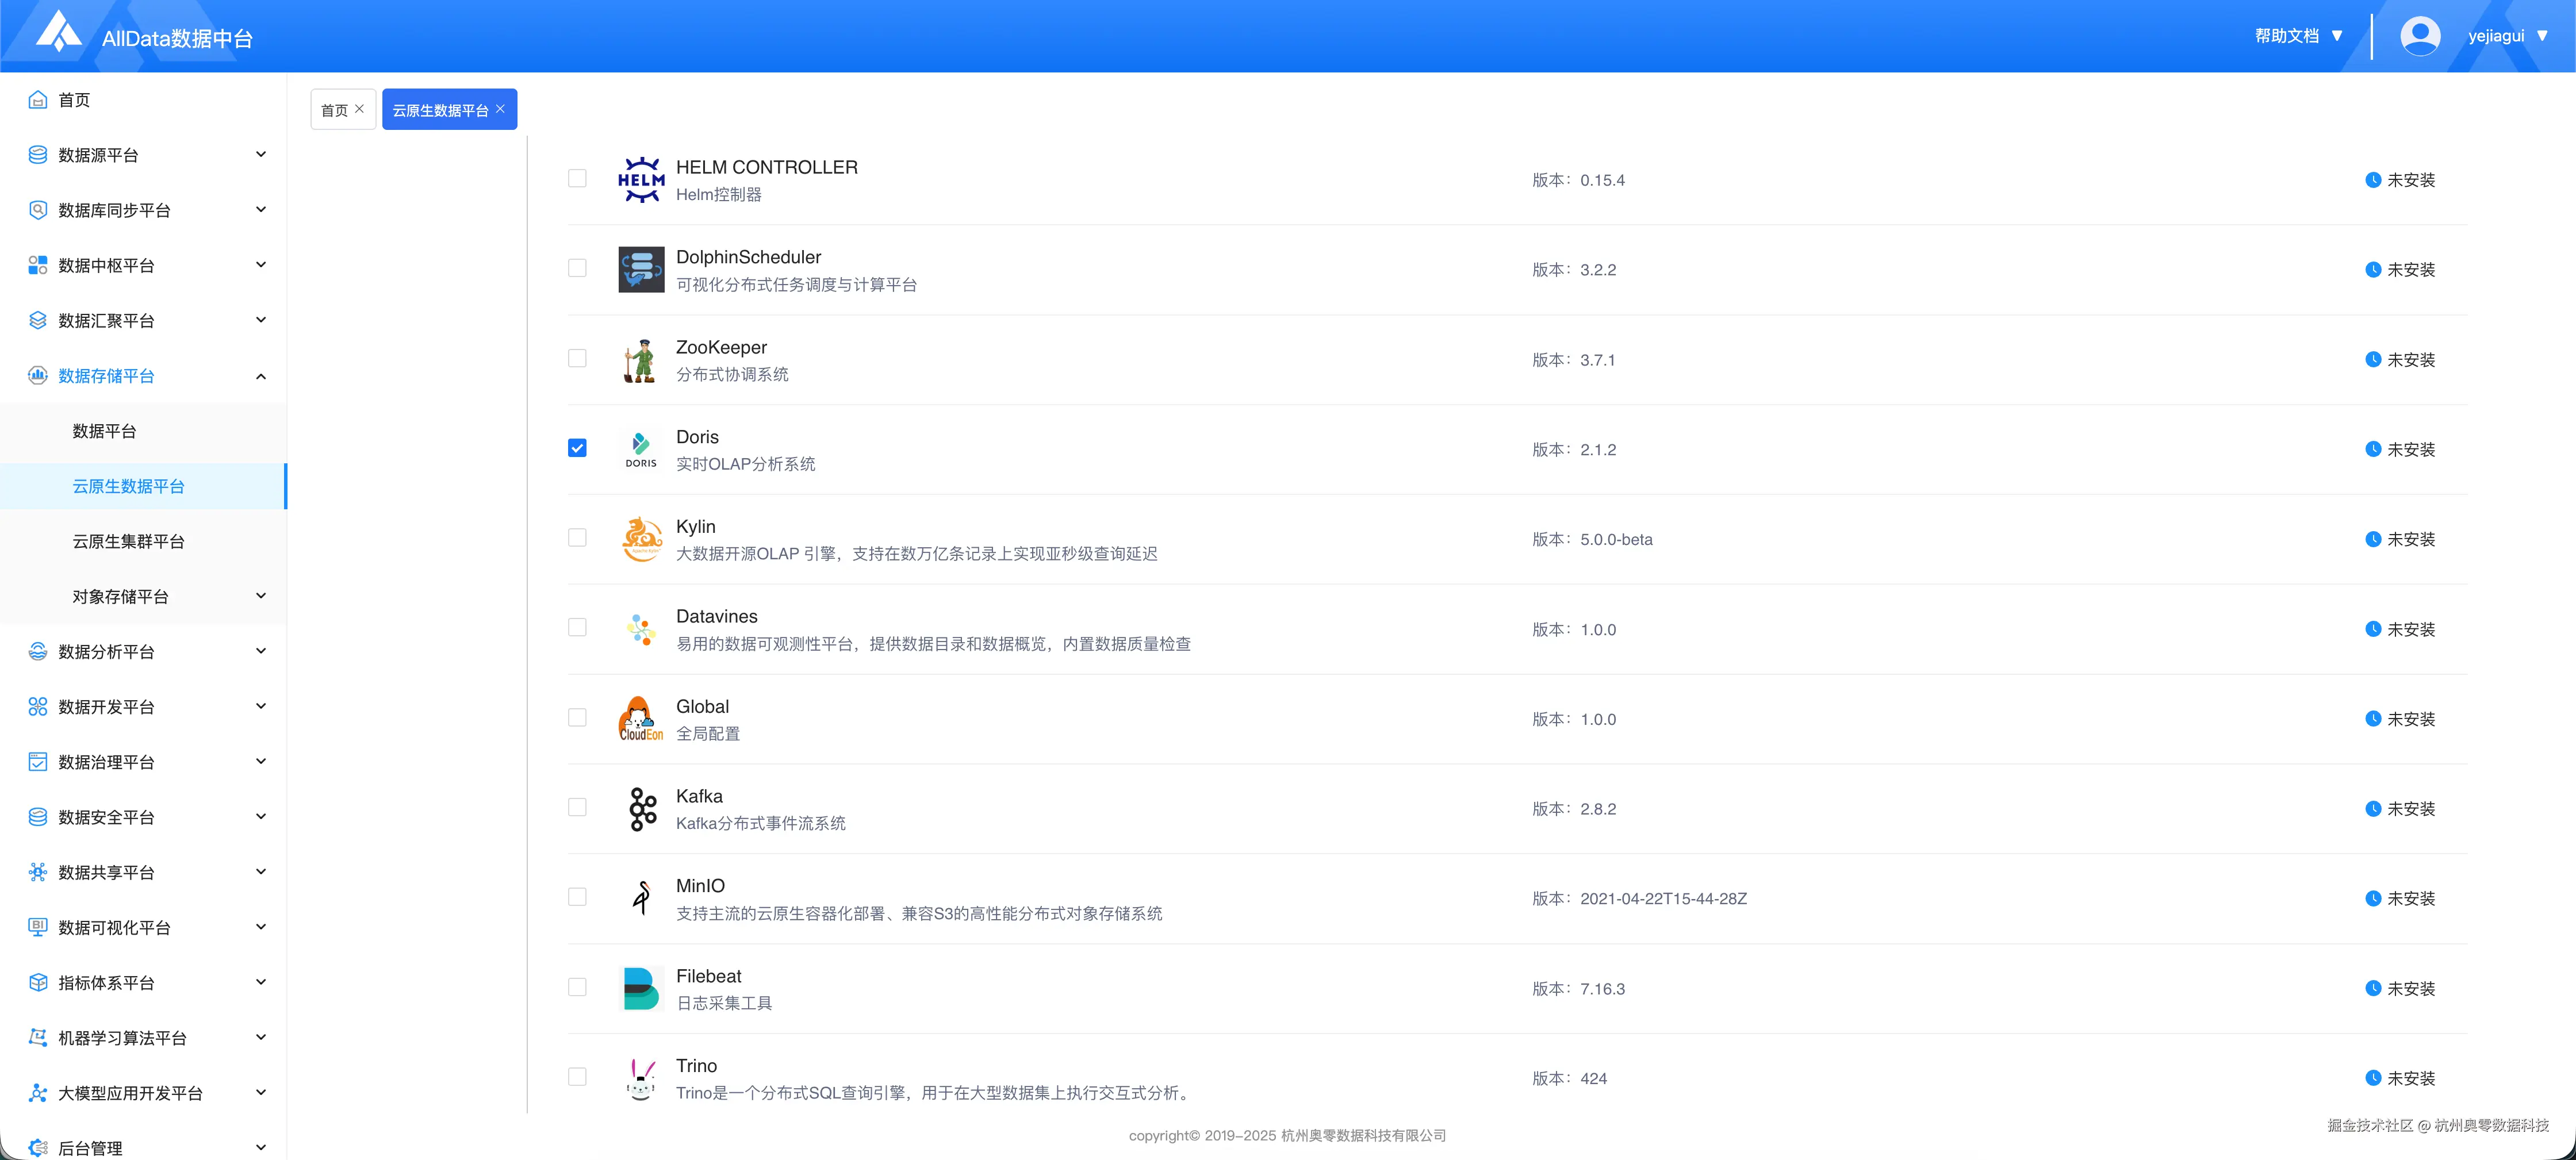Switch to the 首页 tab
The height and width of the screenshot is (1160, 2576).
tap(334, 110)
